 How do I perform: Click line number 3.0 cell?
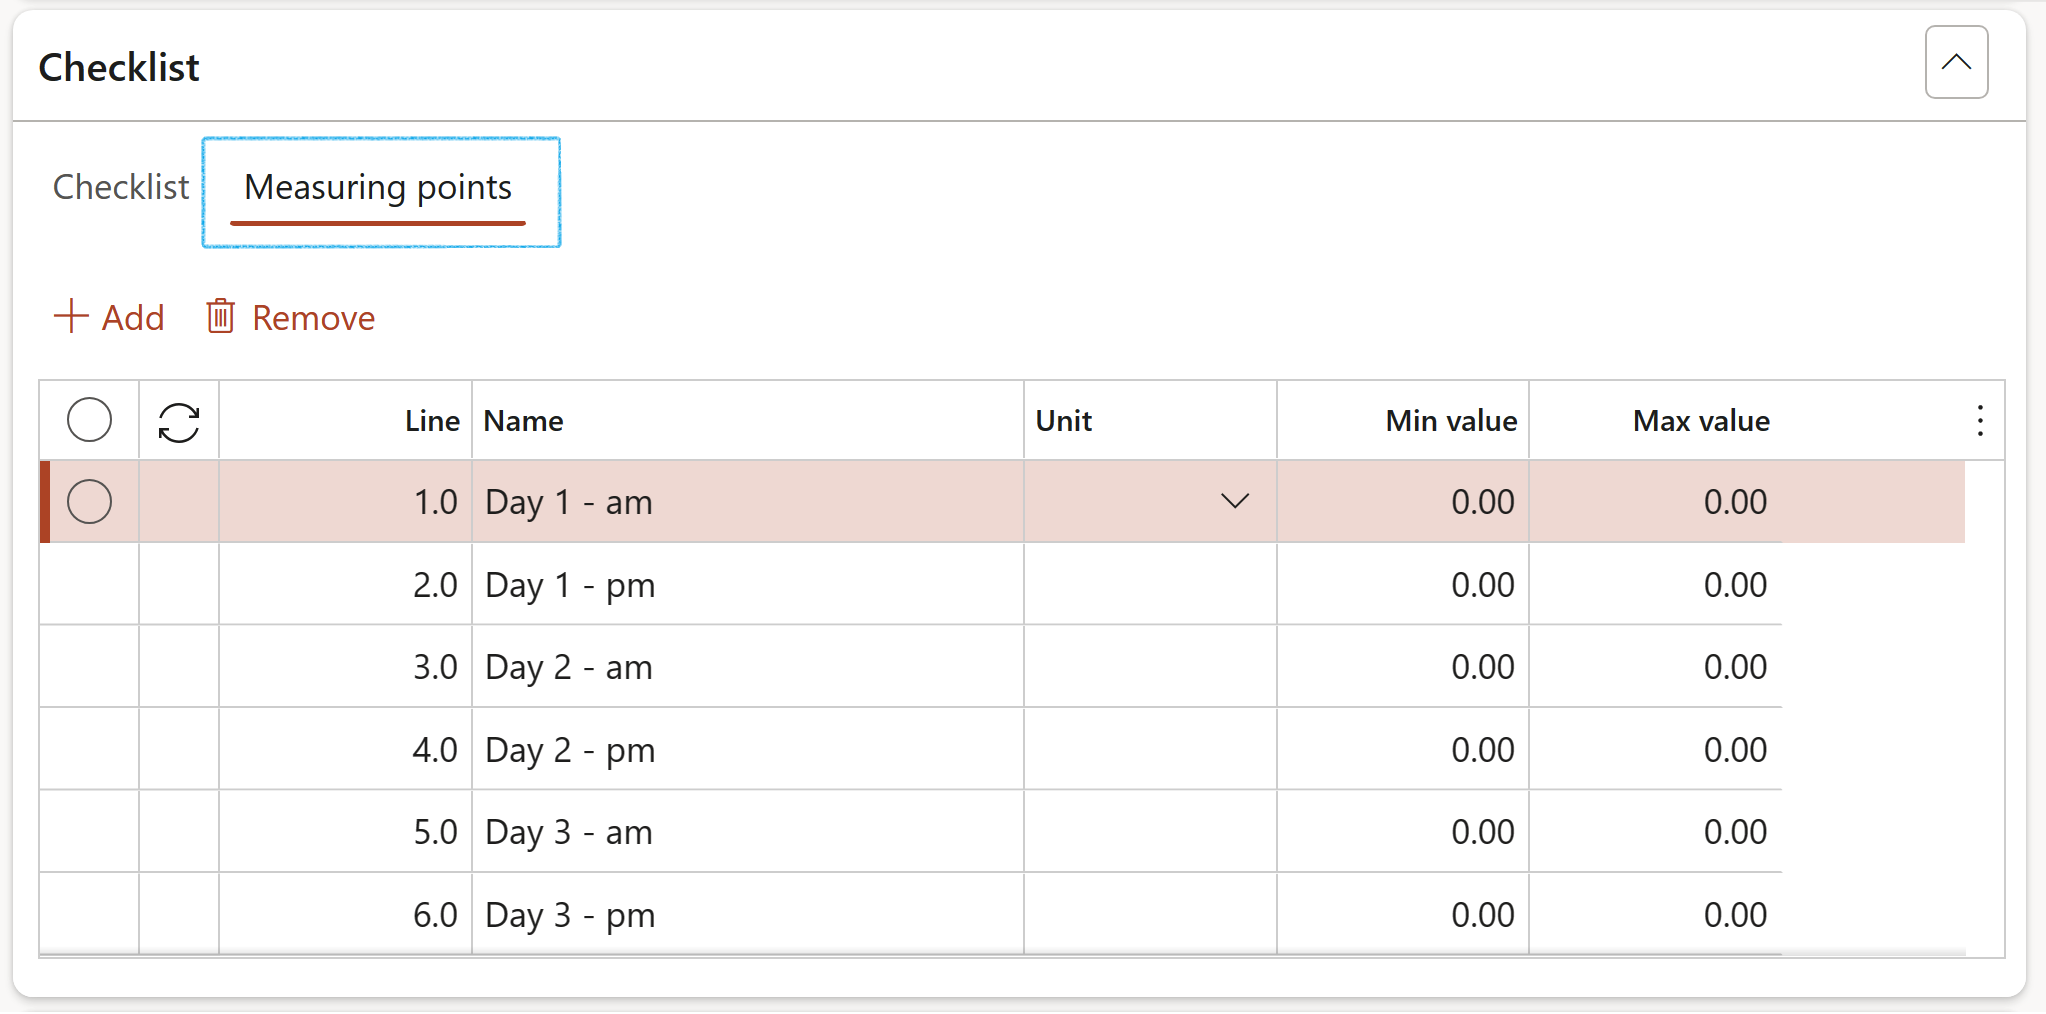(x=345, y=667)
